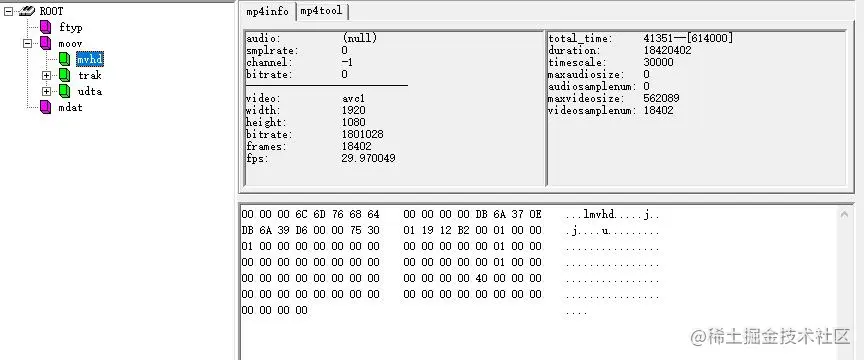The height and width of the screenshot is (360, 864).
Task: Click the magenta mdat box icon
Action: (46, 108)
